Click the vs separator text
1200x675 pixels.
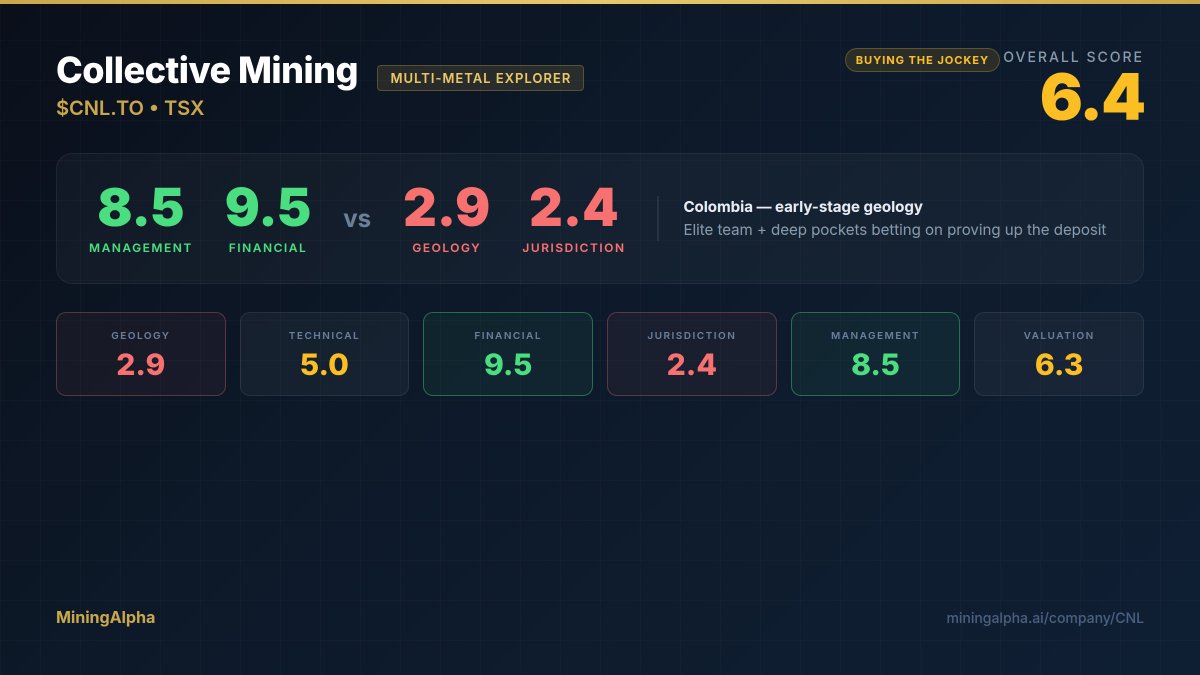tap(357, 219)
